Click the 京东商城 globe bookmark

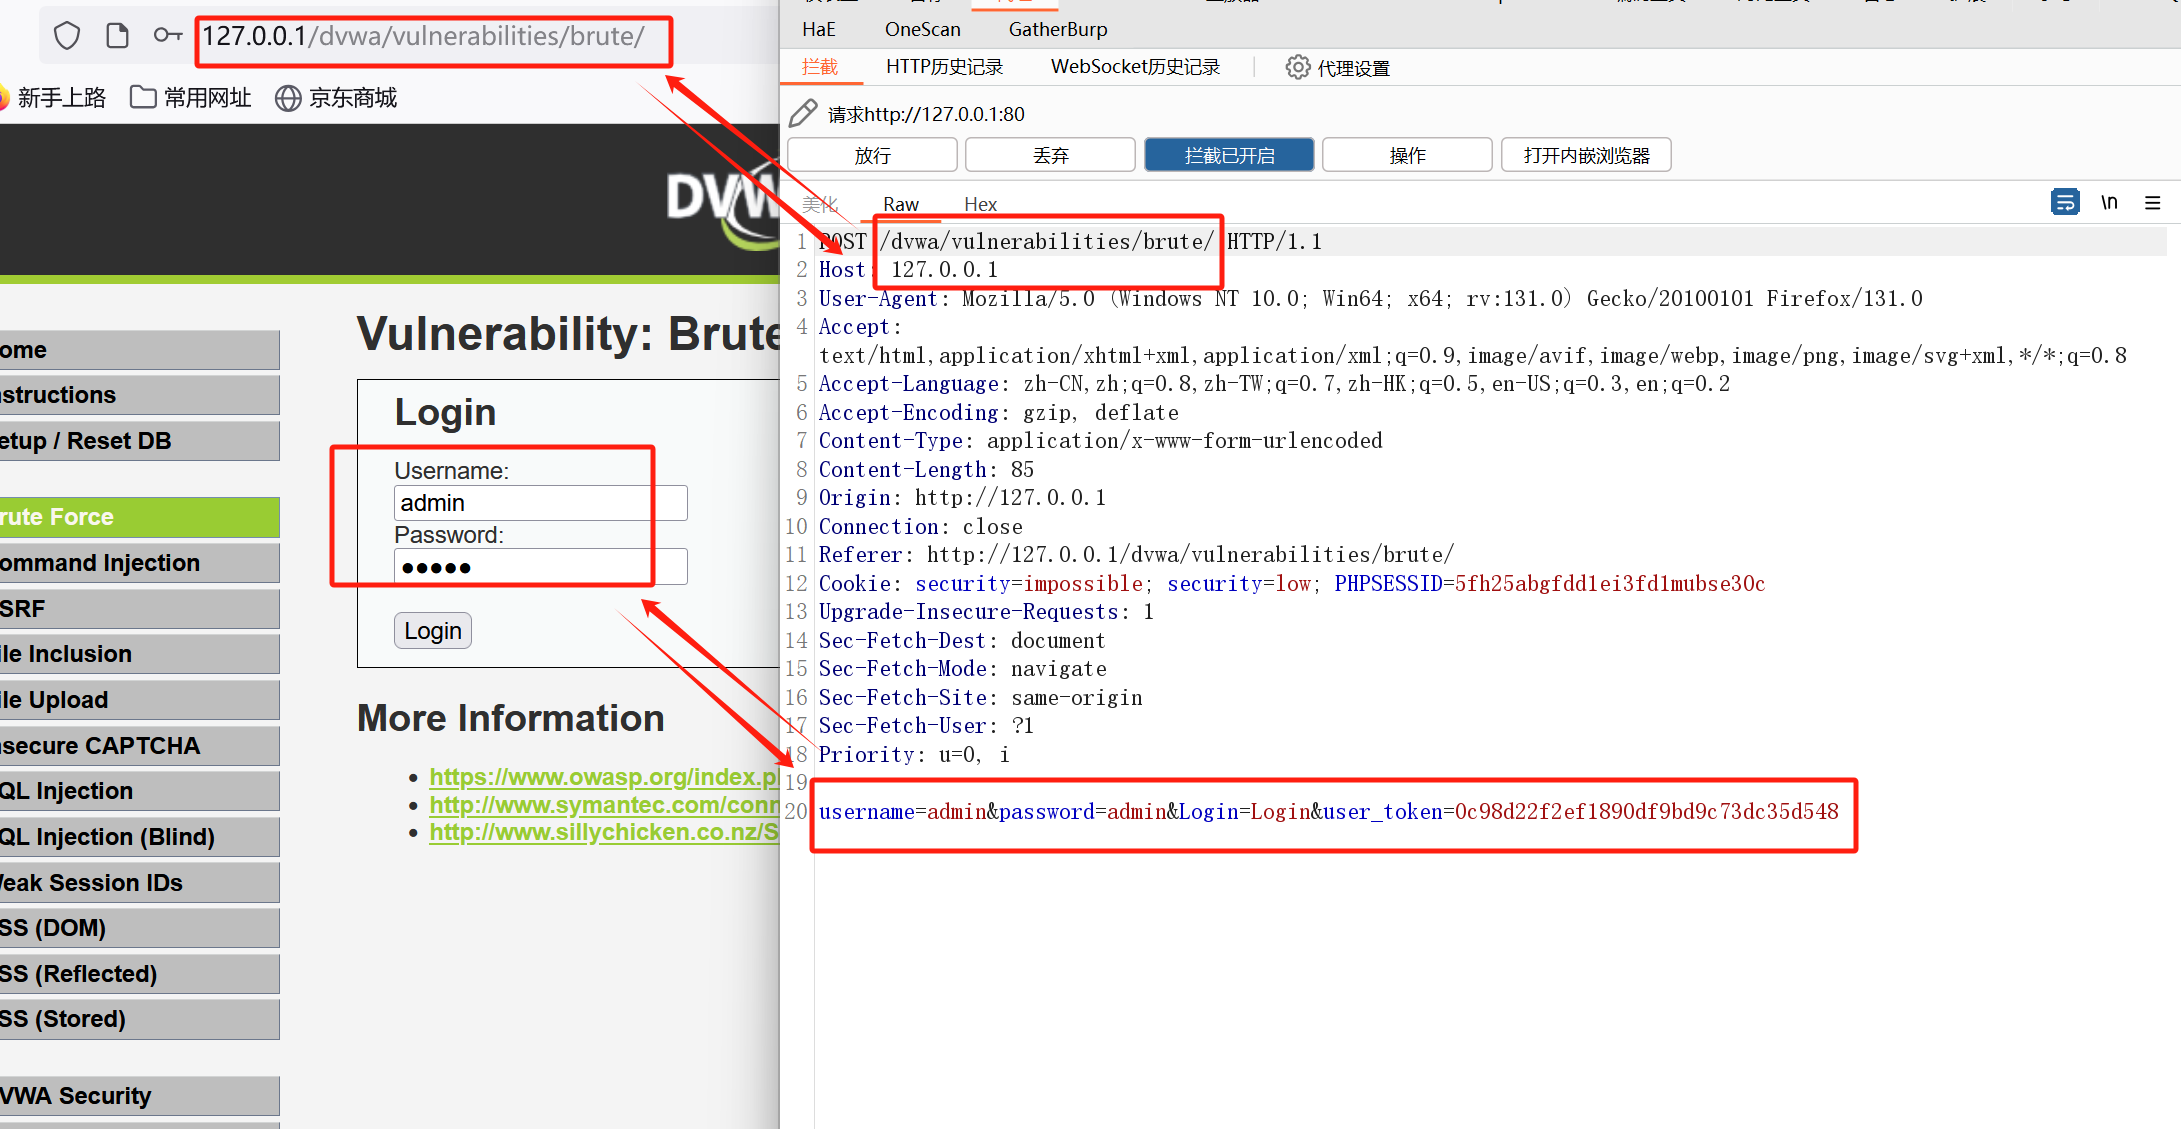[336, 98]
